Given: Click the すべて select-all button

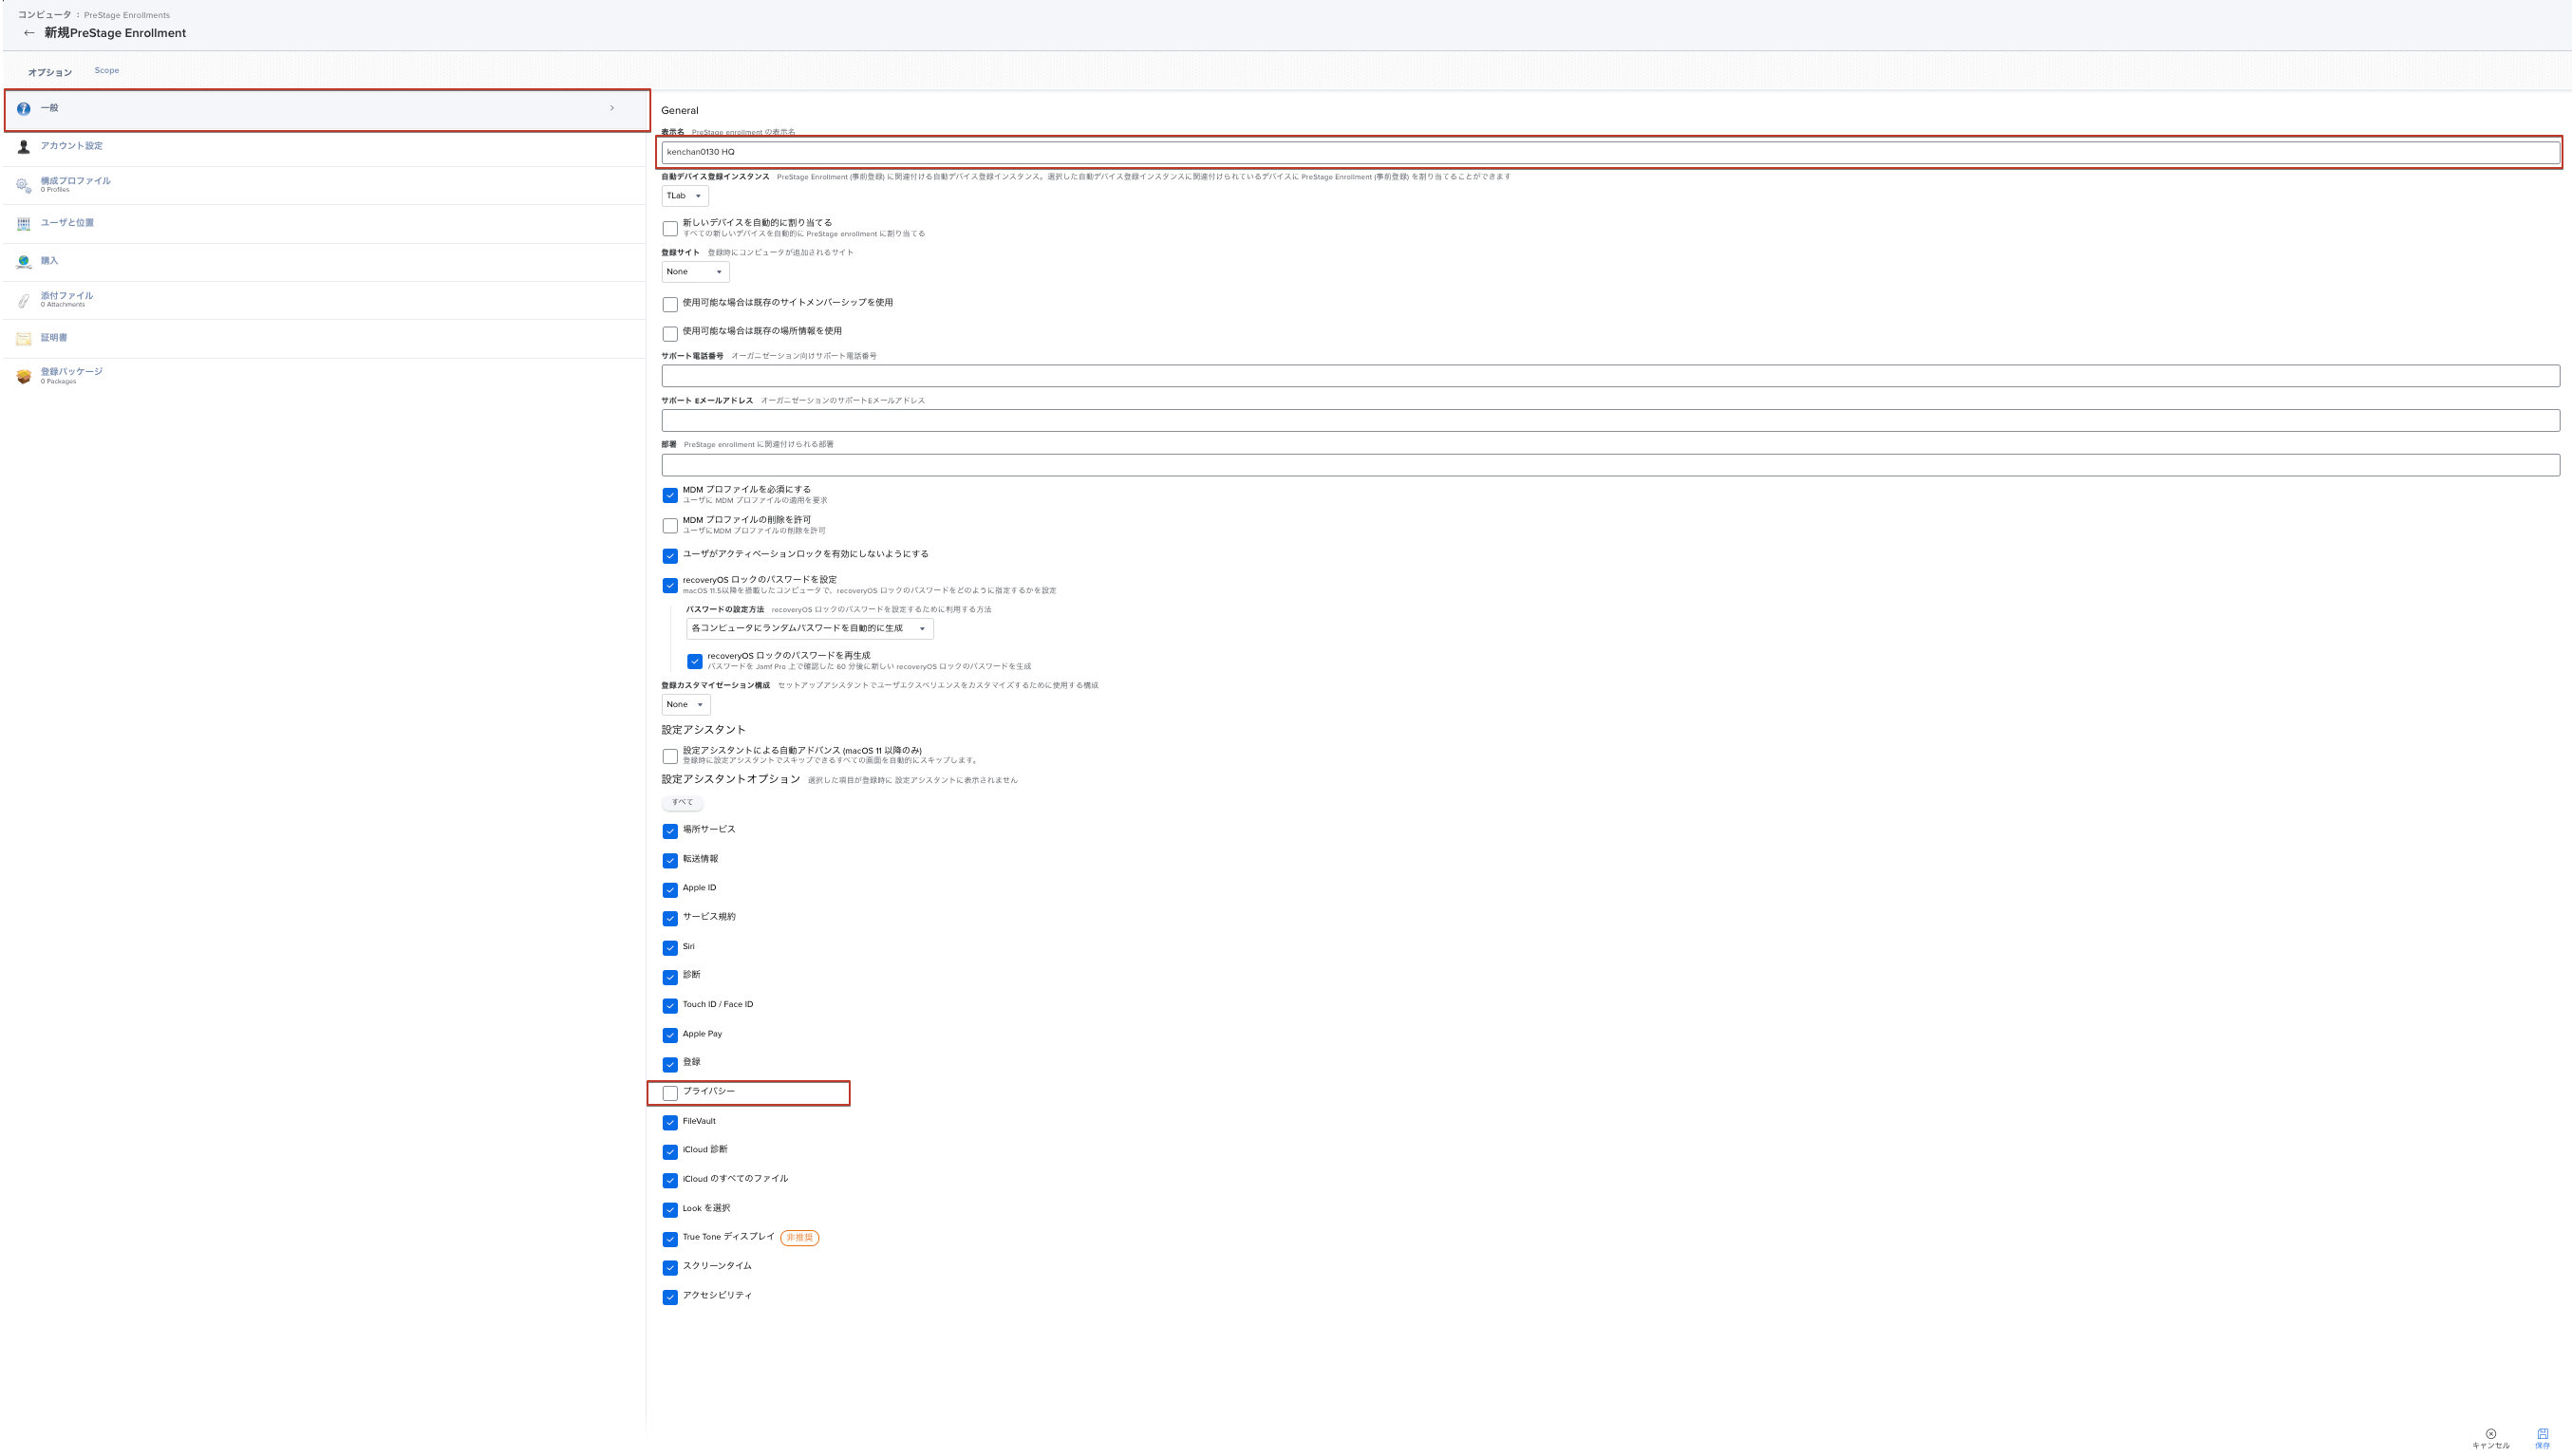Looking at the screenshot, I should click(x=682, y=803).
